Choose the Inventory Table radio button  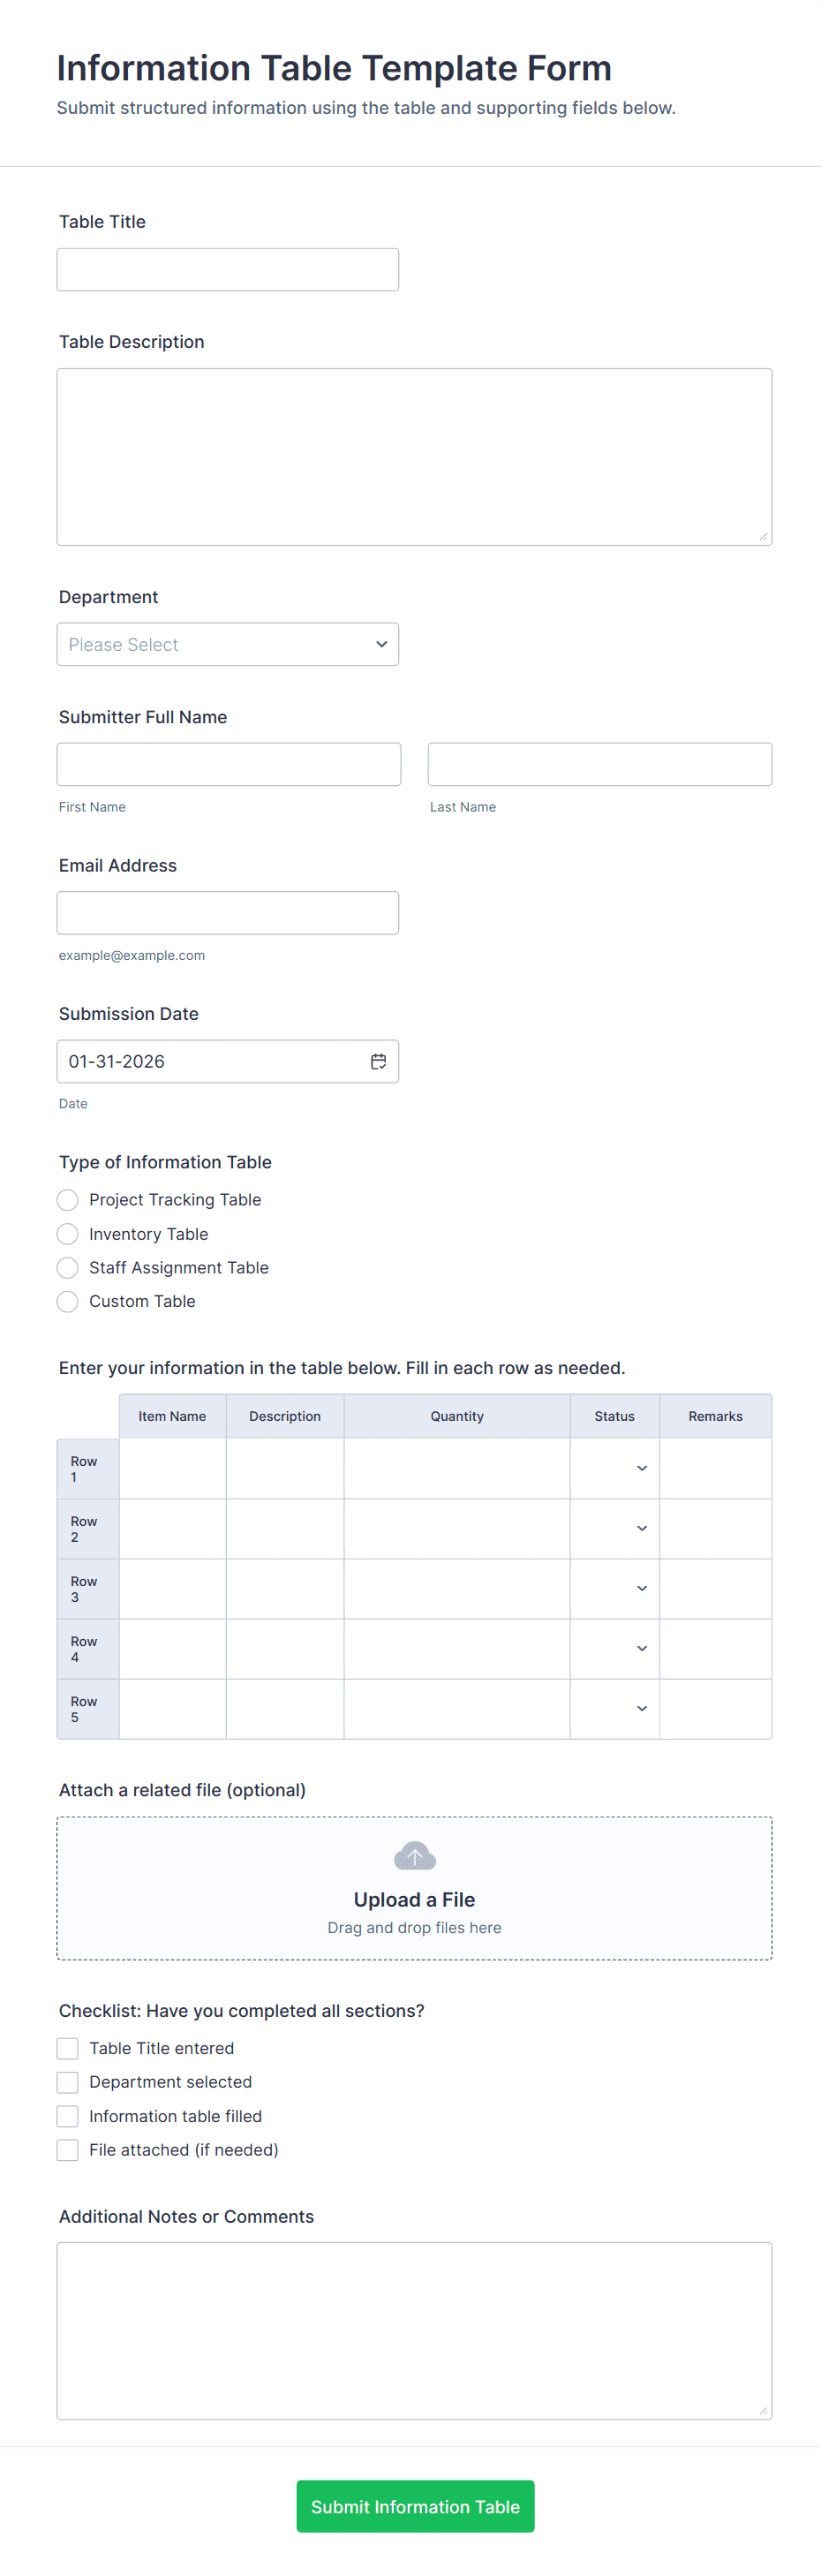(68, 1234)
